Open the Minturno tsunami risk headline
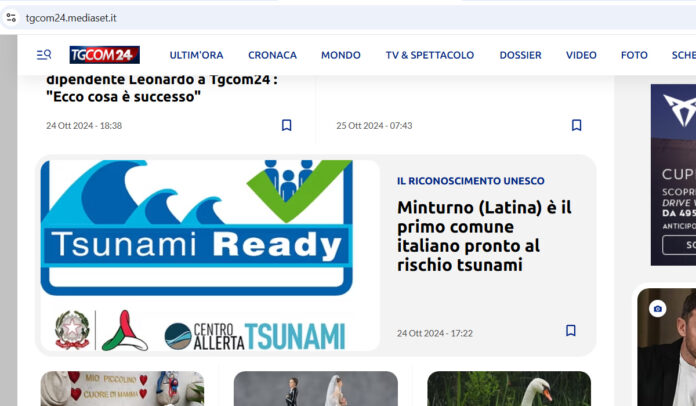Viewport: 696px width, 406px height. point(484,236)
